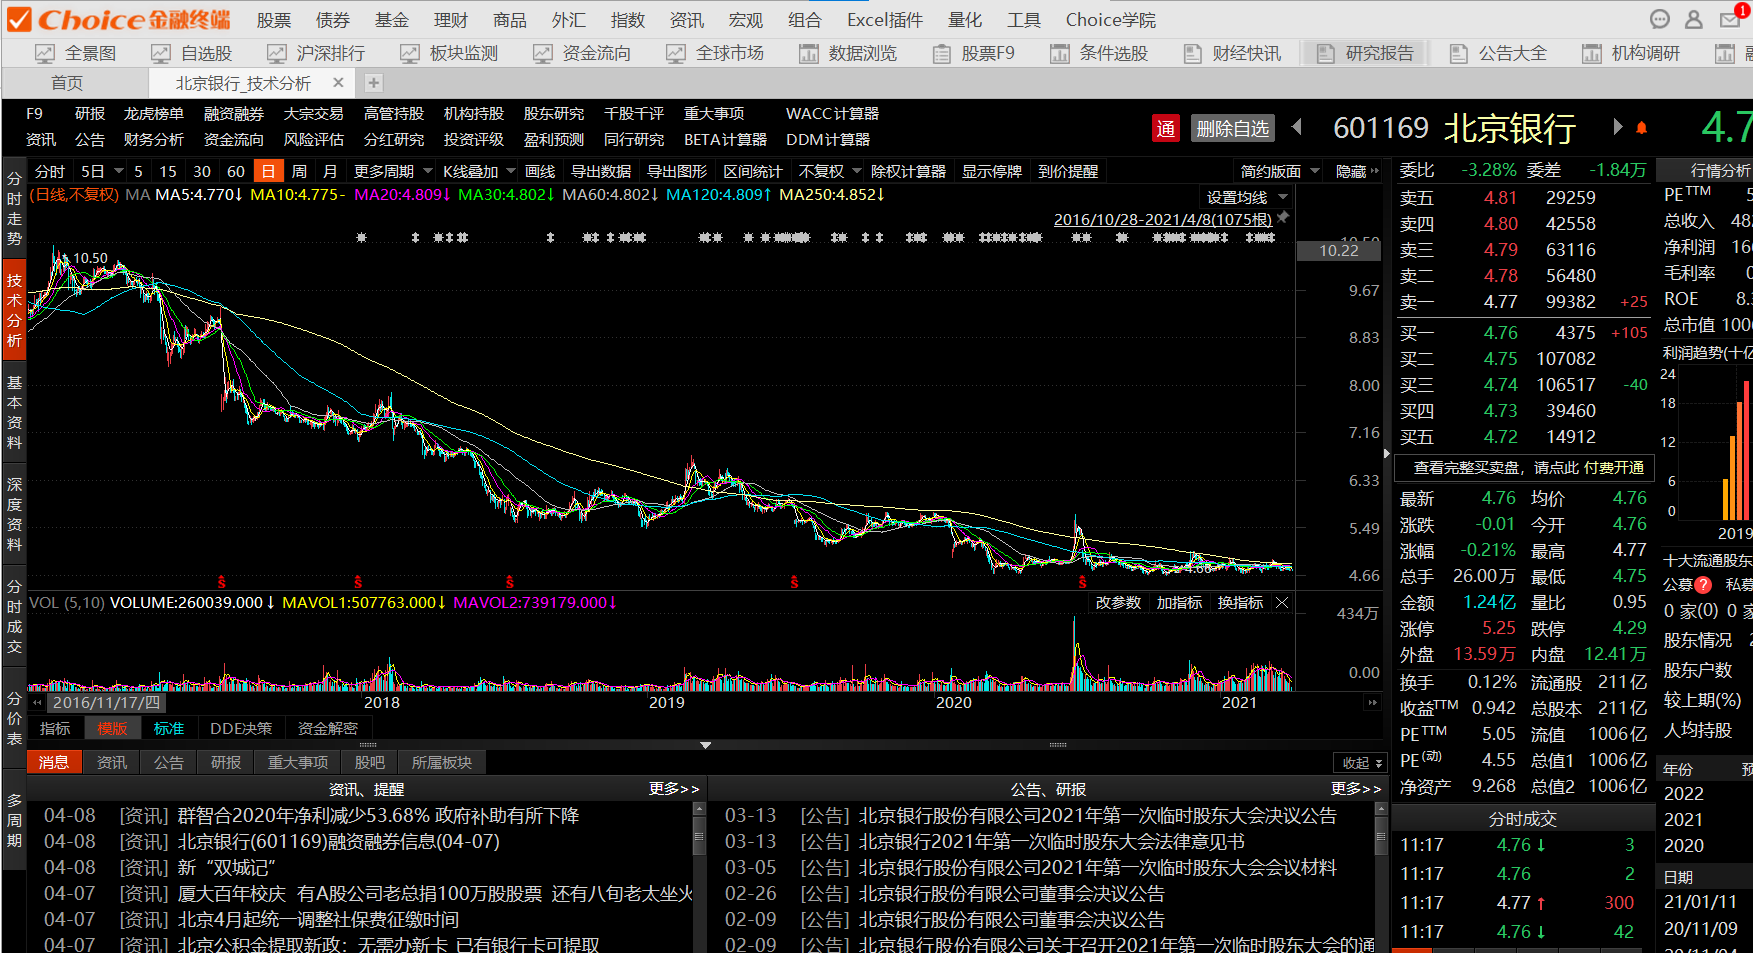Click the Choice金融终端 logo
Viewport: 1753px width, 953px height.
click(120, 20)
